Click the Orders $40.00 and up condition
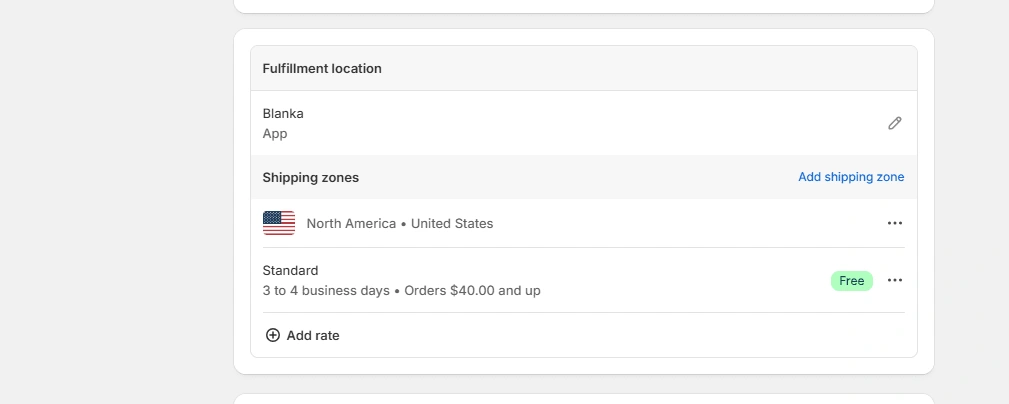This screenshot has height=404, width=1009. click(472, 291)
